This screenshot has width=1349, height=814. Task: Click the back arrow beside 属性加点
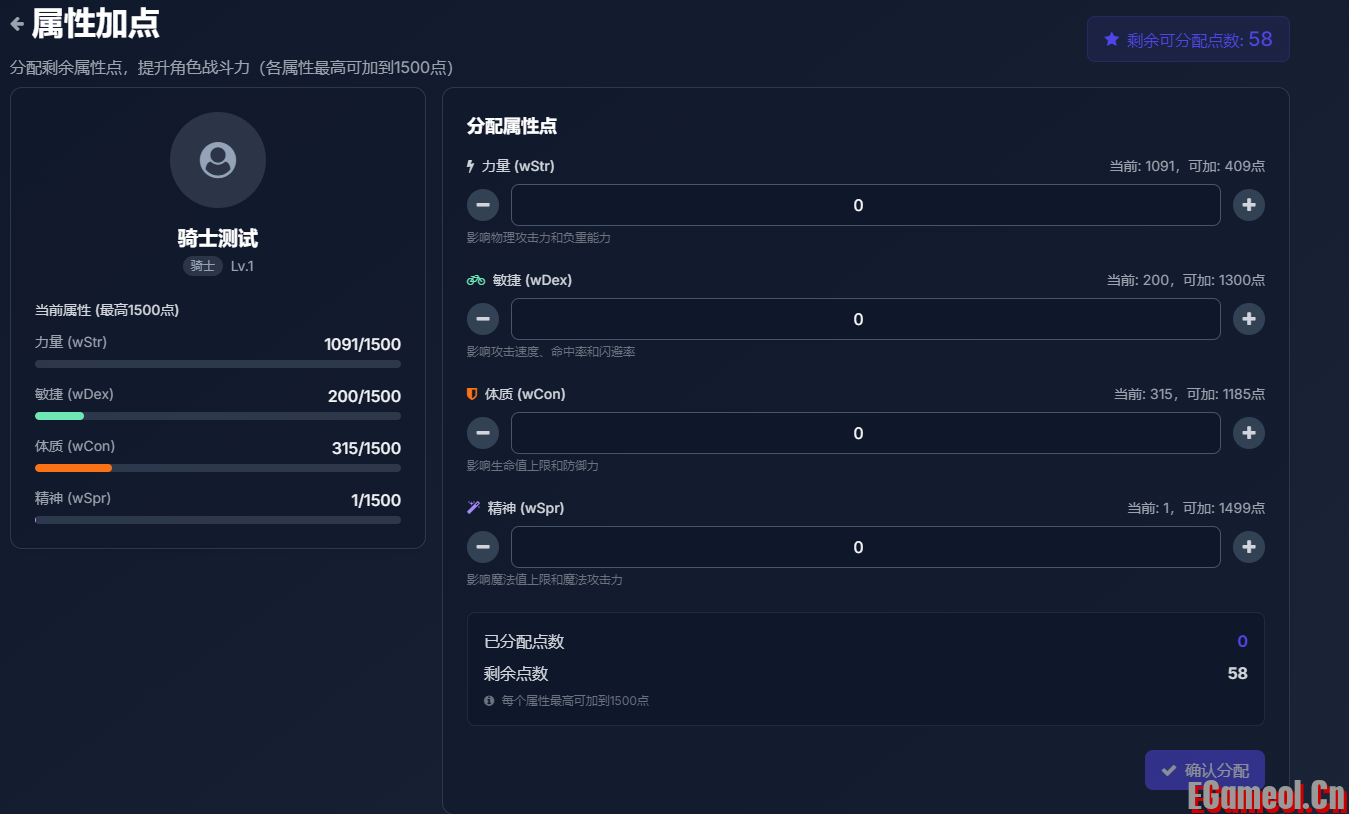coord(16,24)
